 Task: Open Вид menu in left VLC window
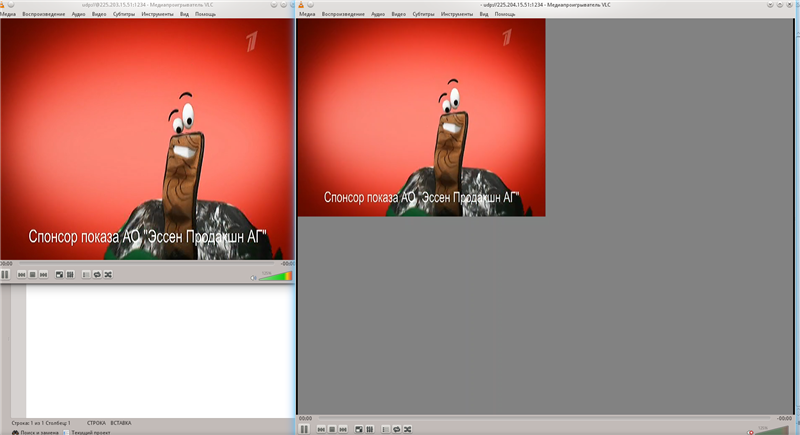click(184, 14)
